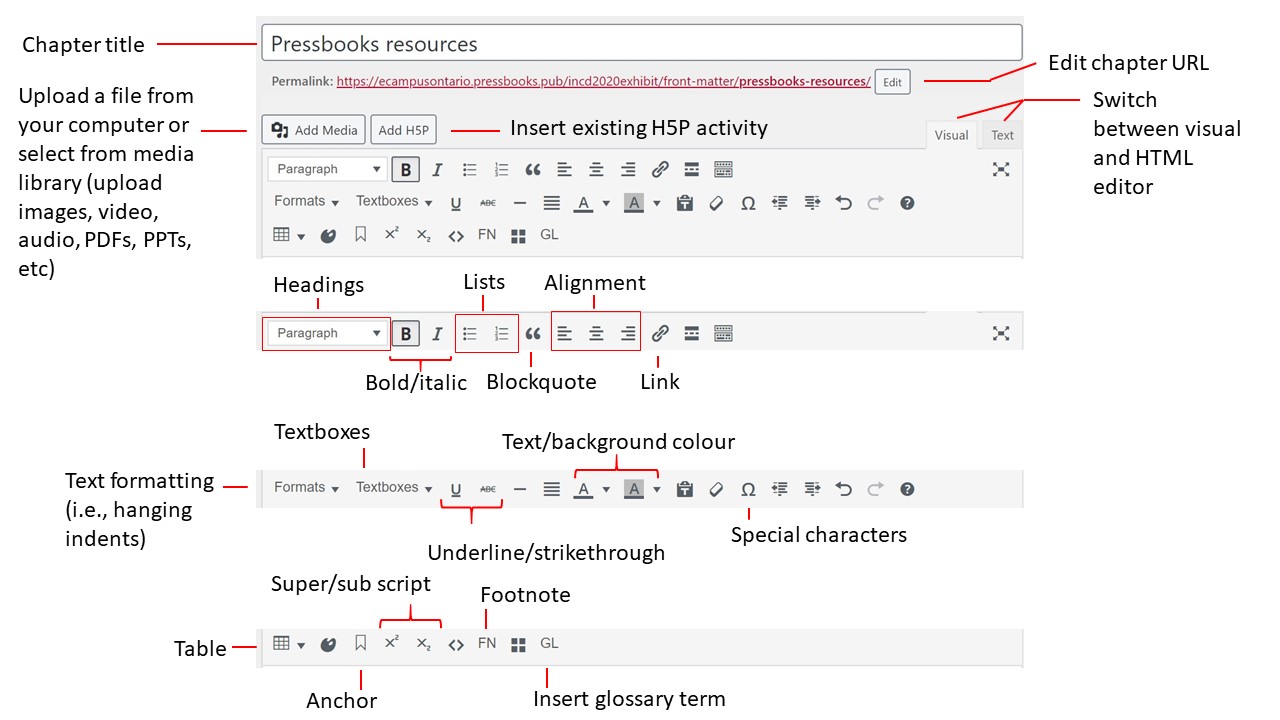This screenshot has width=1280, height=720.
Task: Click blockquote icon in annotated strip
Action: [x=533, y=333]
